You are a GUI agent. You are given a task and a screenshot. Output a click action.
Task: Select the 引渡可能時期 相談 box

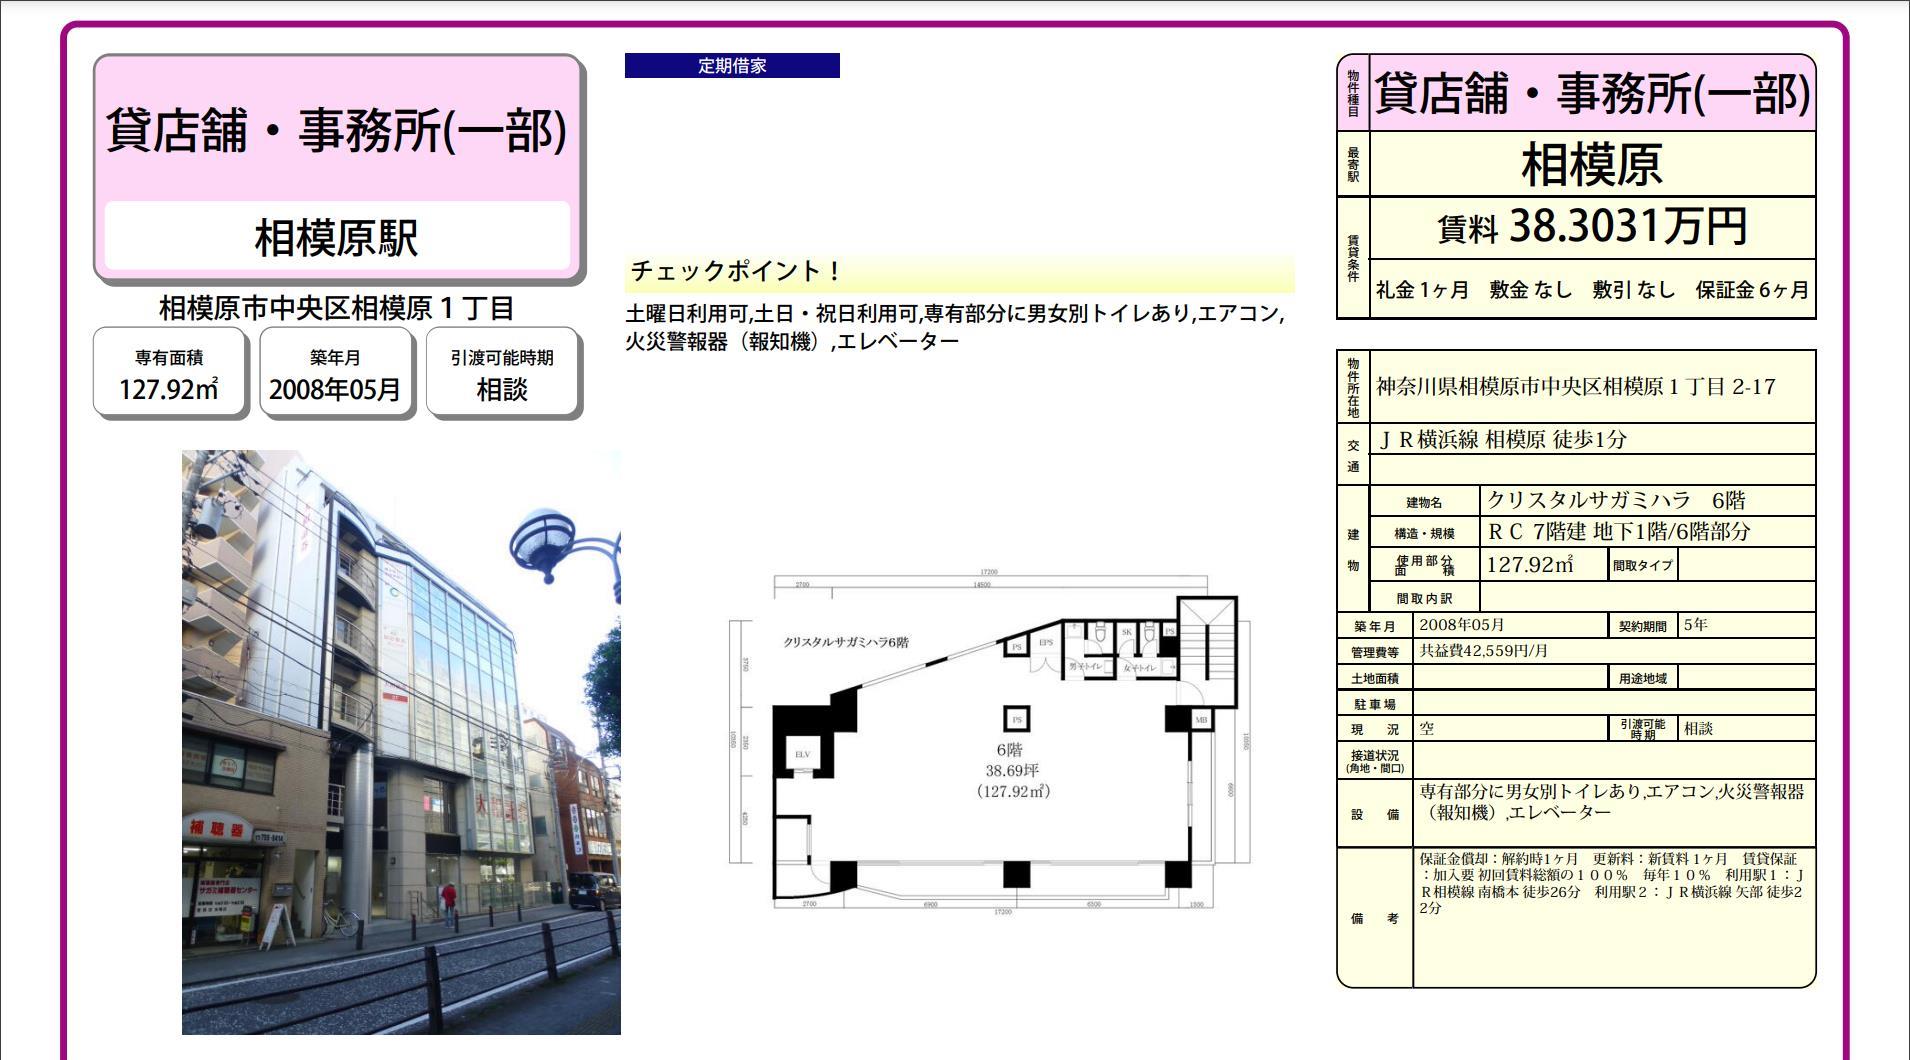[x=502, y=373]
